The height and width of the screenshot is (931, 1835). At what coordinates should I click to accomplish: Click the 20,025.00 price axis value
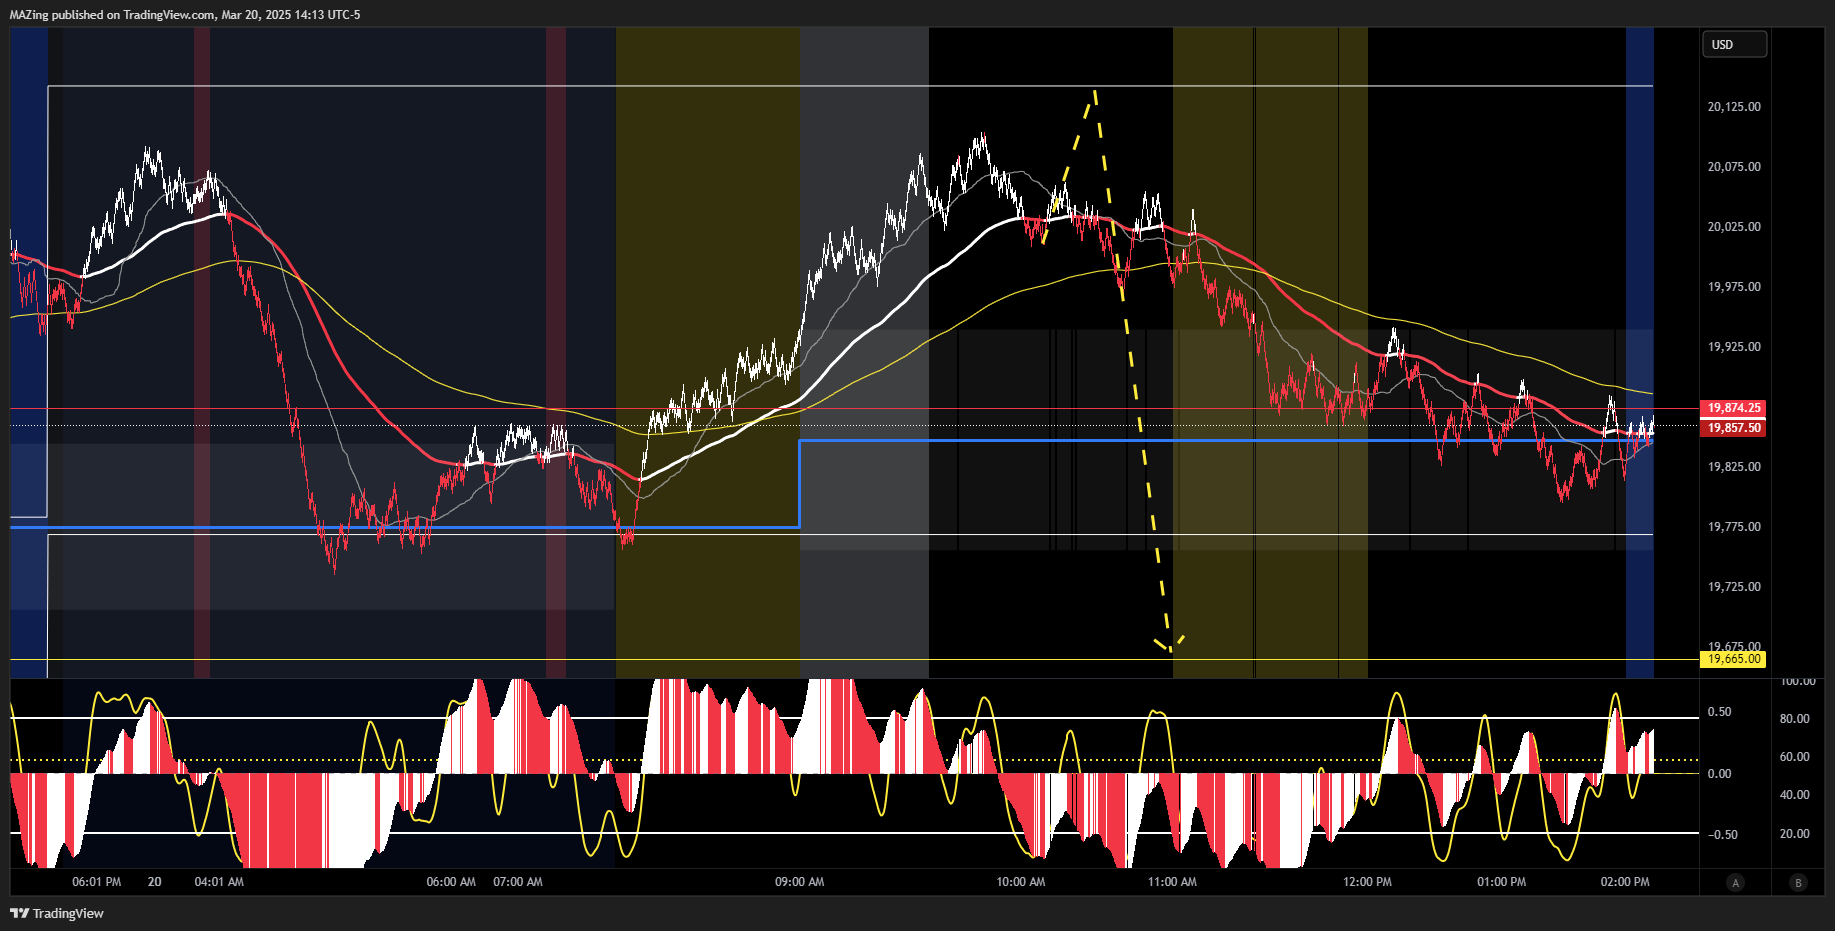click(x=1734, y=227)
